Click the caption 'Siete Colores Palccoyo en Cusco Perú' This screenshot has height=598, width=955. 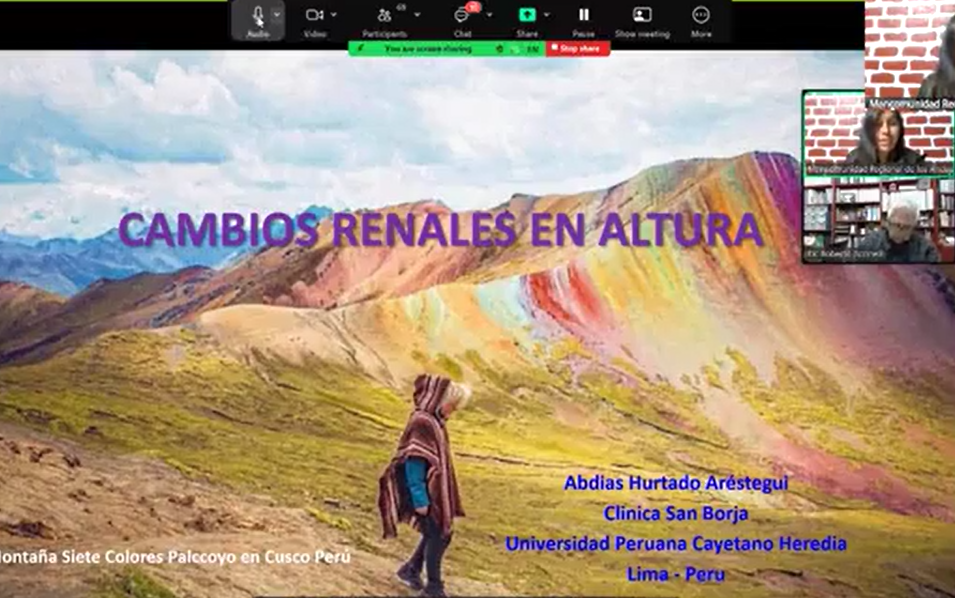[206, 557]
